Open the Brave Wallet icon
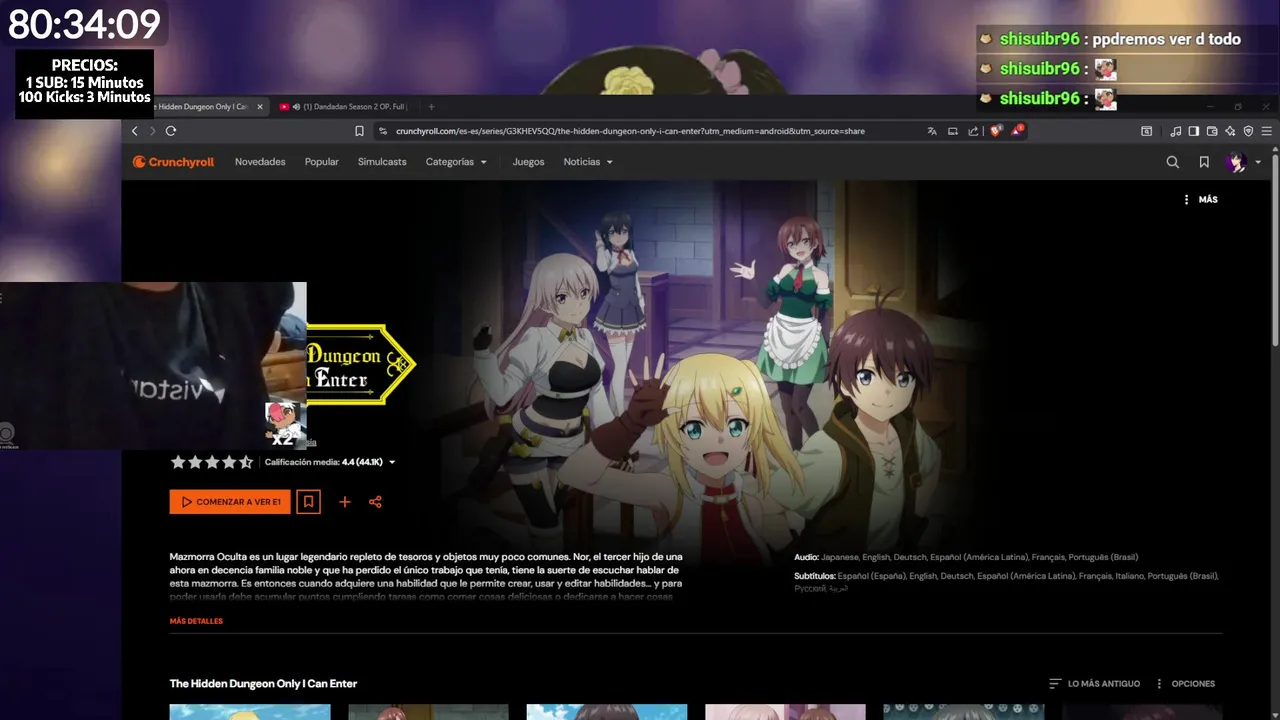 click(1212, 131)
